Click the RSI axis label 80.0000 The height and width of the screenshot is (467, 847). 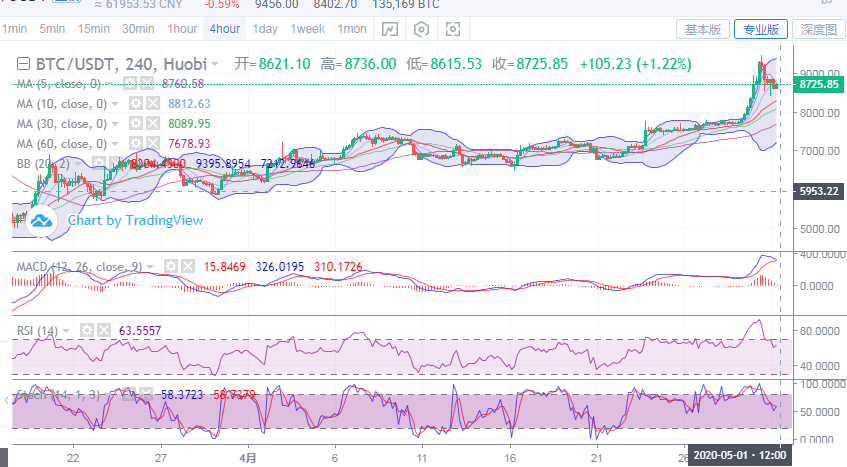[x=819, y=330]
